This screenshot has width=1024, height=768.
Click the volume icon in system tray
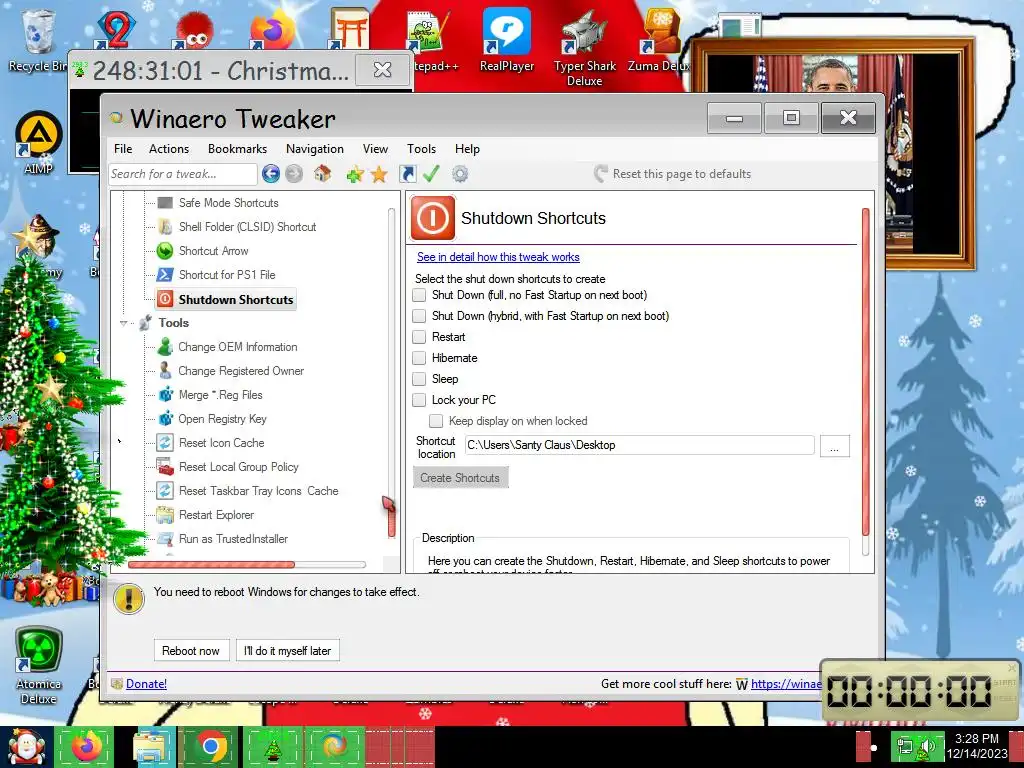tap(927, 746)
